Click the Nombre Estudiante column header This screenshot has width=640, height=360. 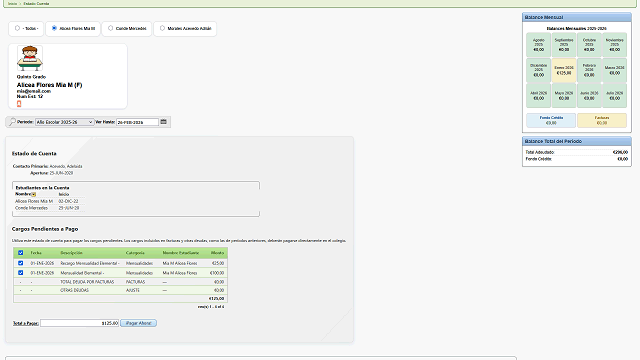tap(181, 253)
